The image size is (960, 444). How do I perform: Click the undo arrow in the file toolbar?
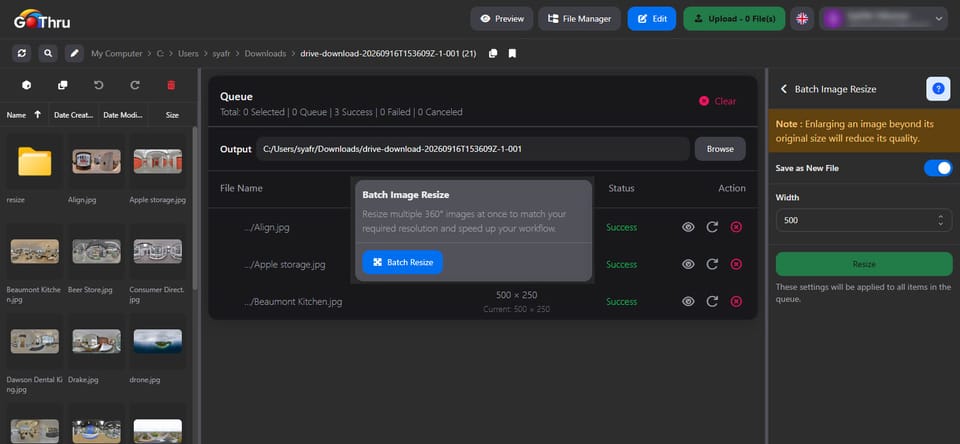(x=99, y=85)
